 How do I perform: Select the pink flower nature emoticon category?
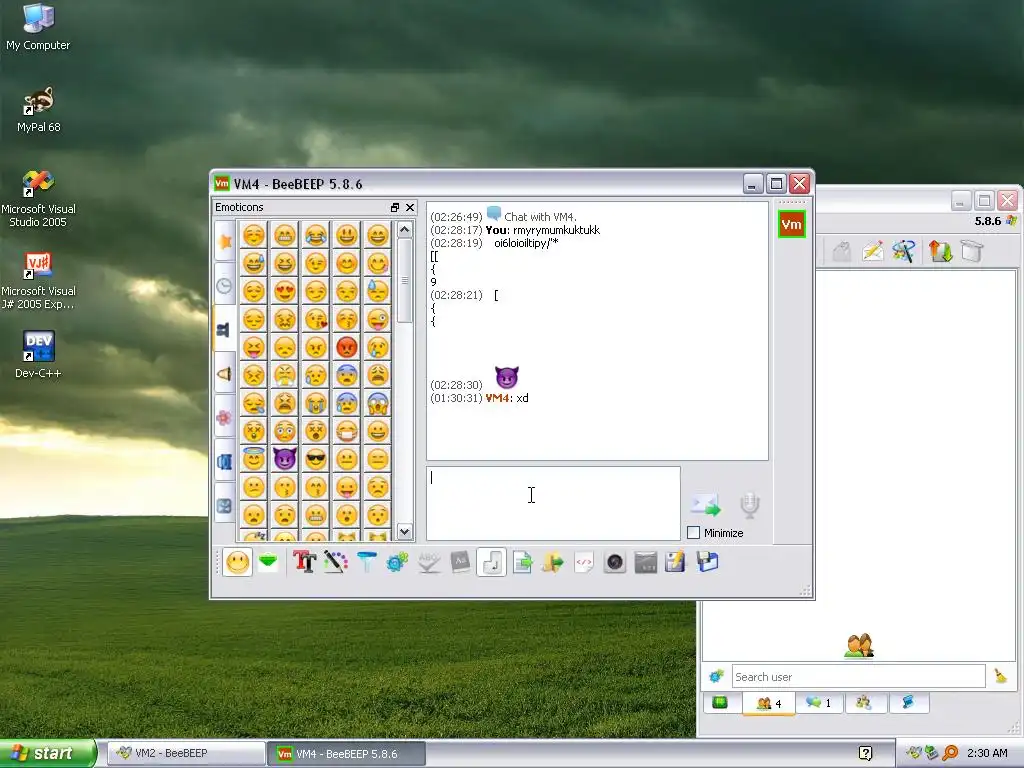(225, 417)
